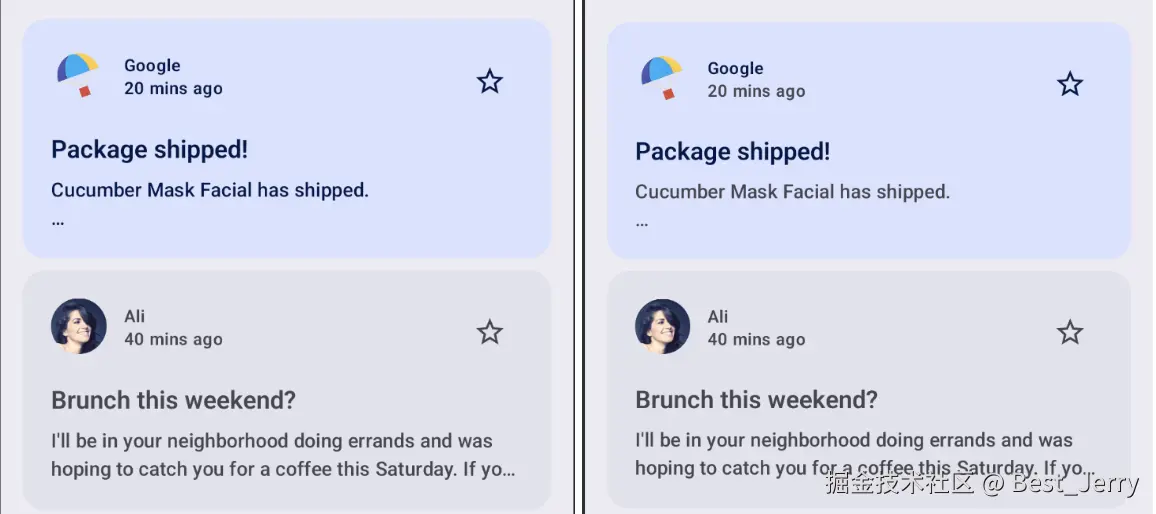Open 'Package shipped!' email in right panel
The image size is (1156, 514).
click(732, 152)
